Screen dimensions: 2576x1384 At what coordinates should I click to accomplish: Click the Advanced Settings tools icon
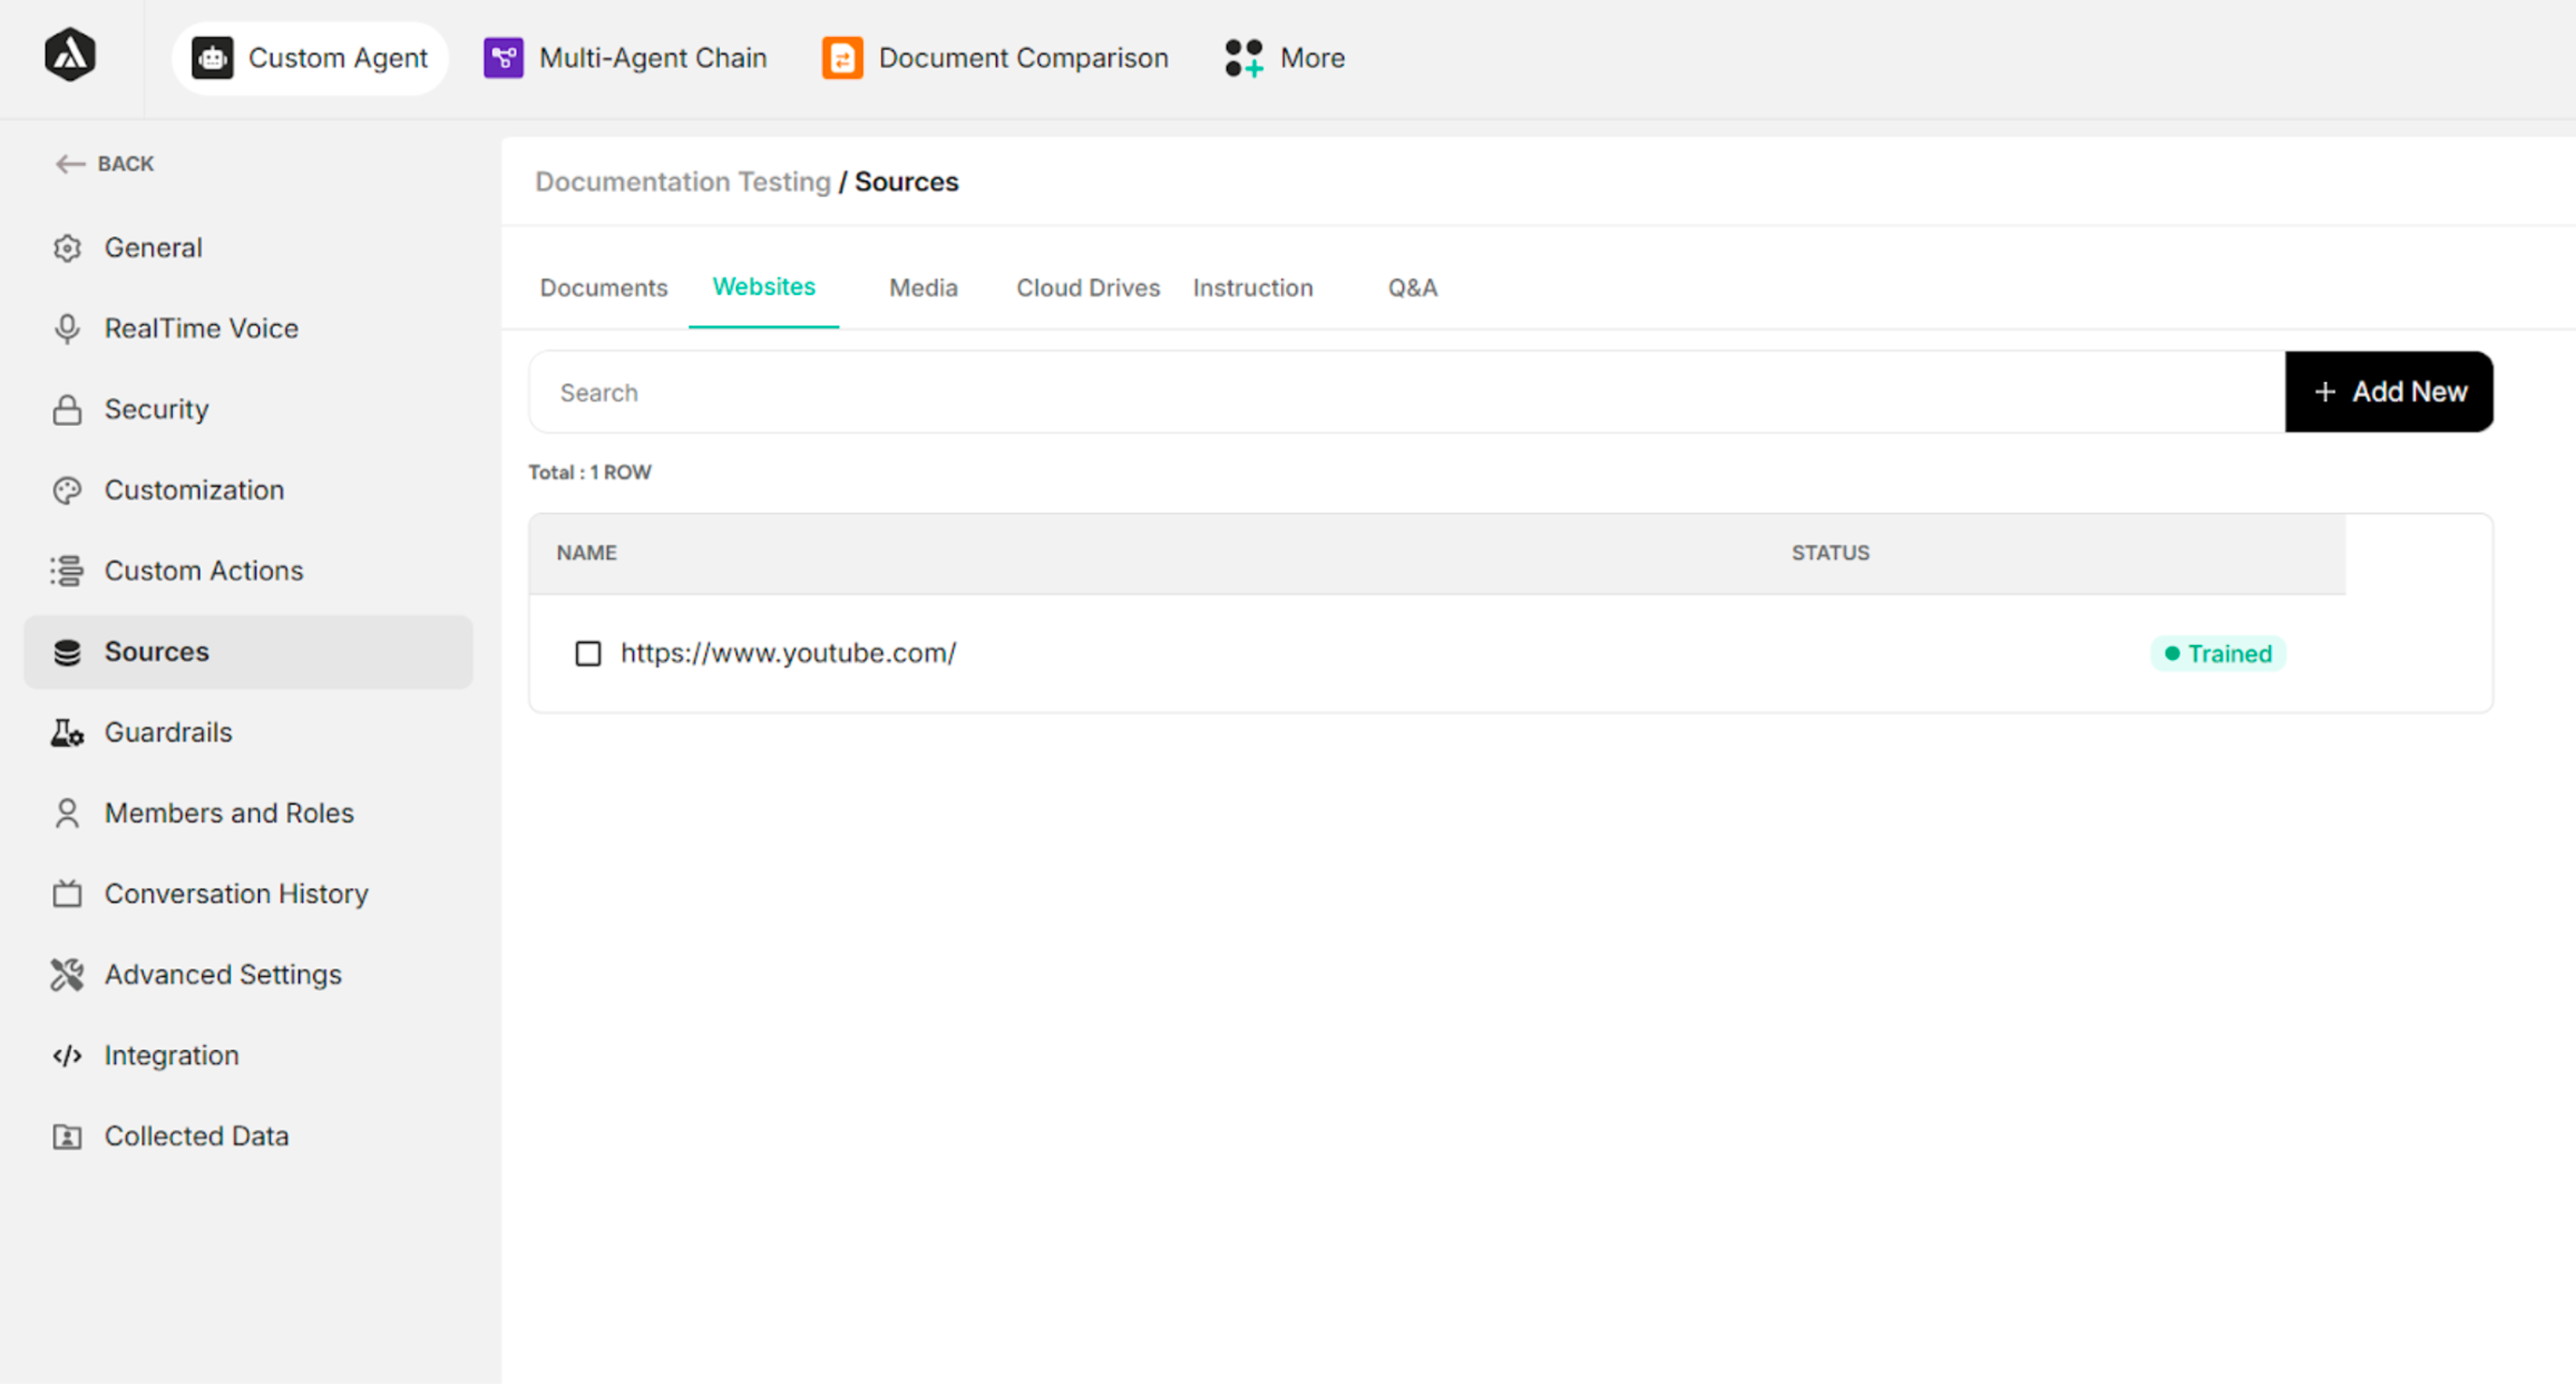click(x=67, y=975)
